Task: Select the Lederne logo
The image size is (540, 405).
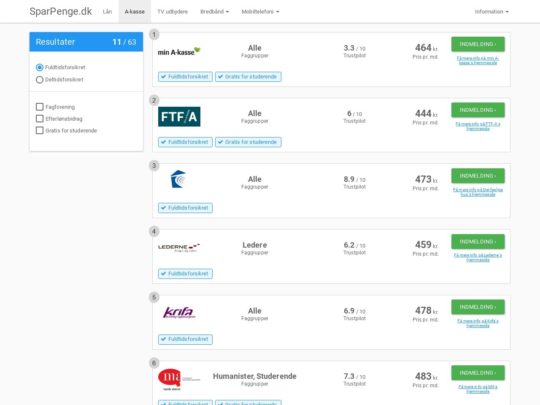Action: pos(179,247)
